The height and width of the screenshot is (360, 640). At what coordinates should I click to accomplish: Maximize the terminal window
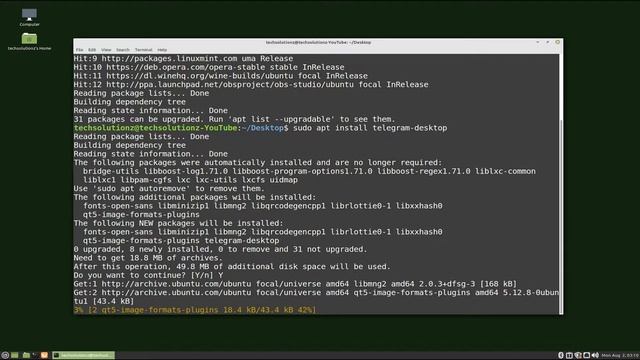(x=548, y=42)
